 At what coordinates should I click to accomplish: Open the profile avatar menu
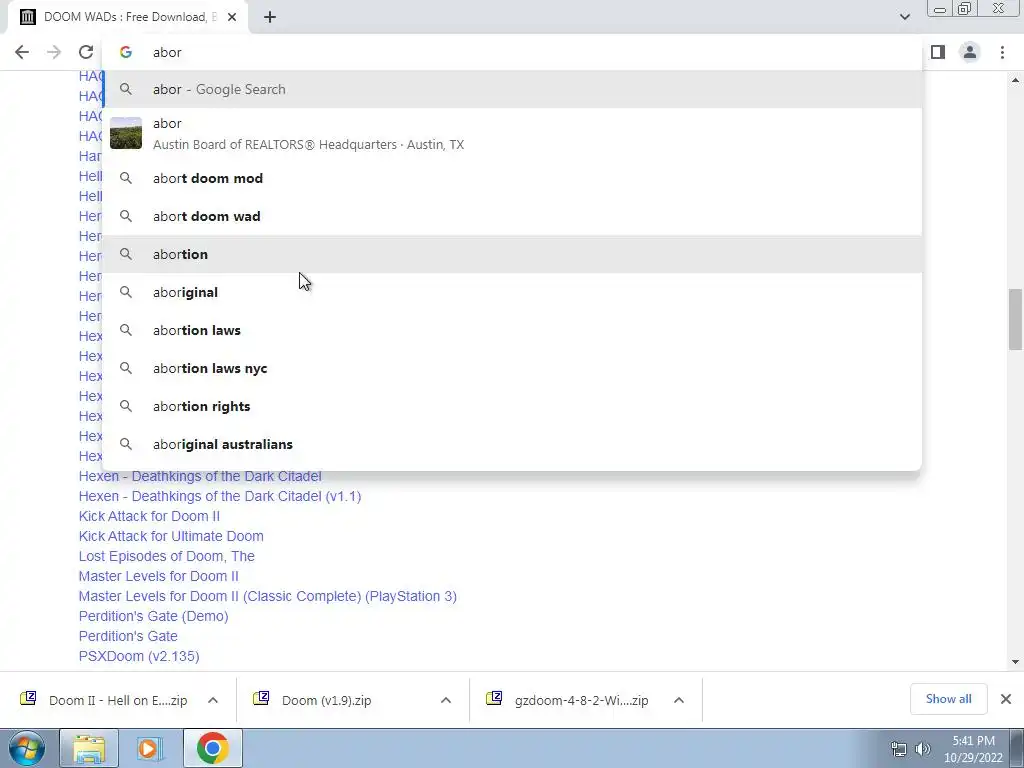(x=970, y=52)
